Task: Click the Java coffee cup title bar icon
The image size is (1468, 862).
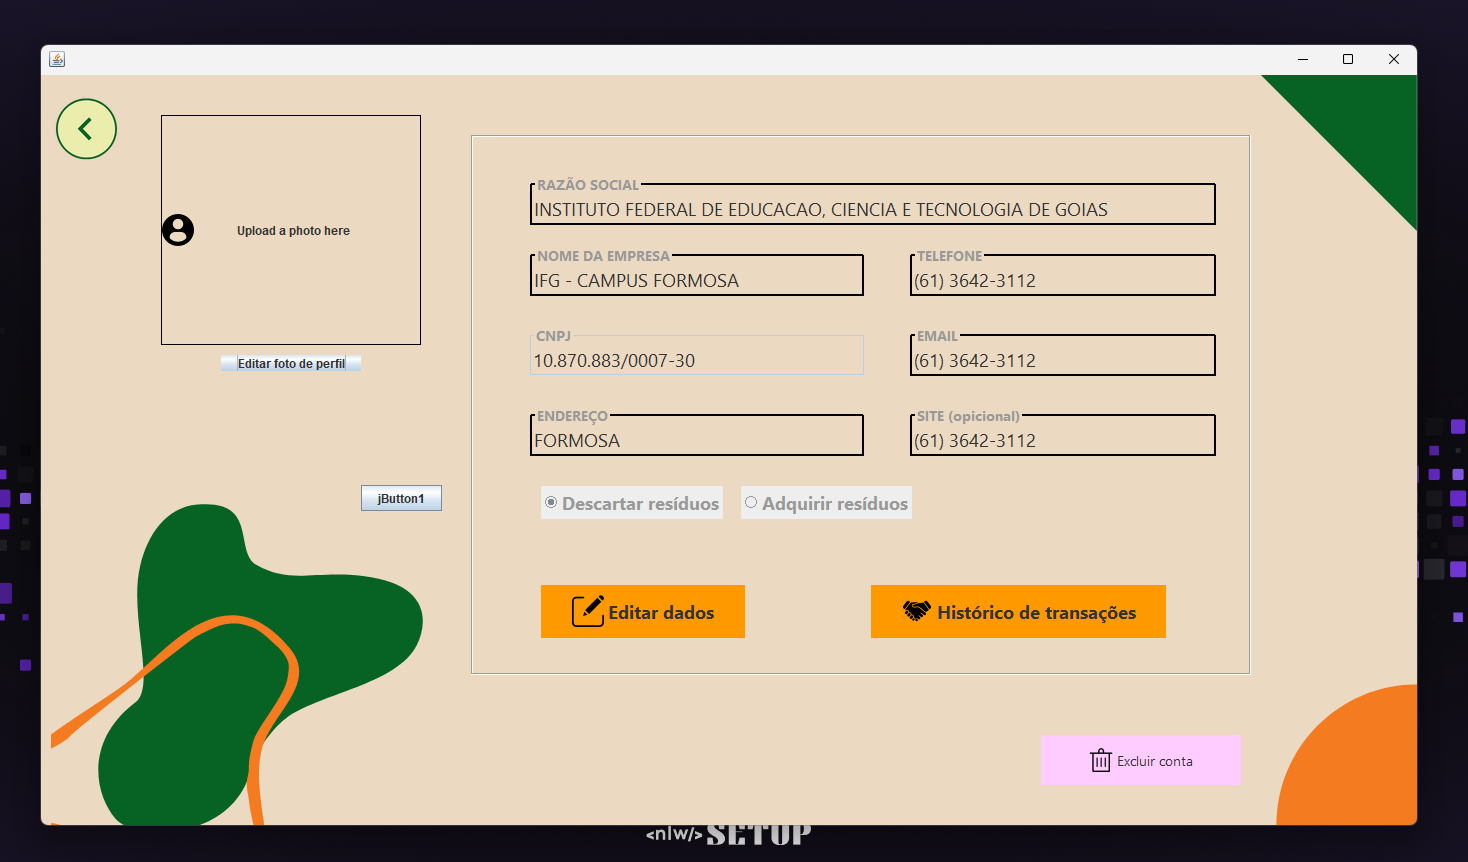Action: (x=57, y=59)
